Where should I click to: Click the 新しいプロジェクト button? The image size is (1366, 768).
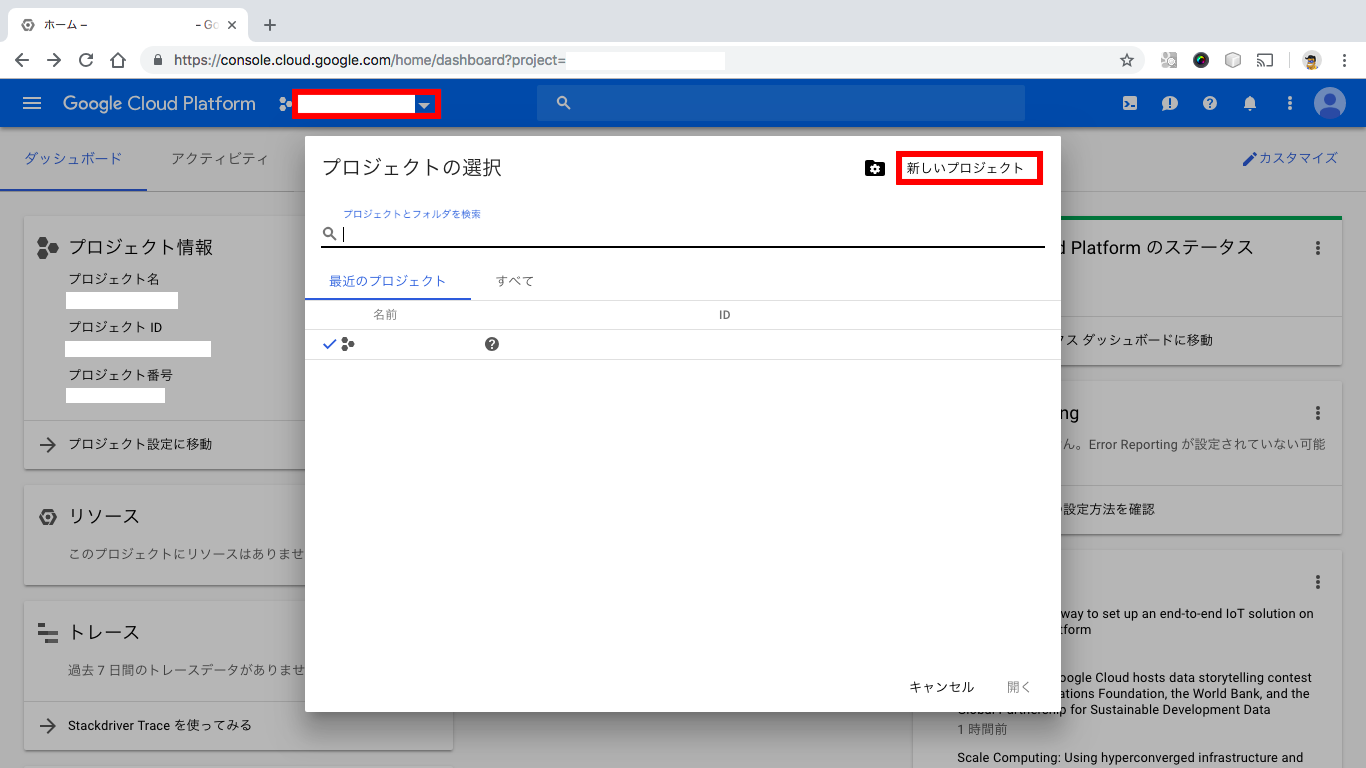(x=968, y=167)
